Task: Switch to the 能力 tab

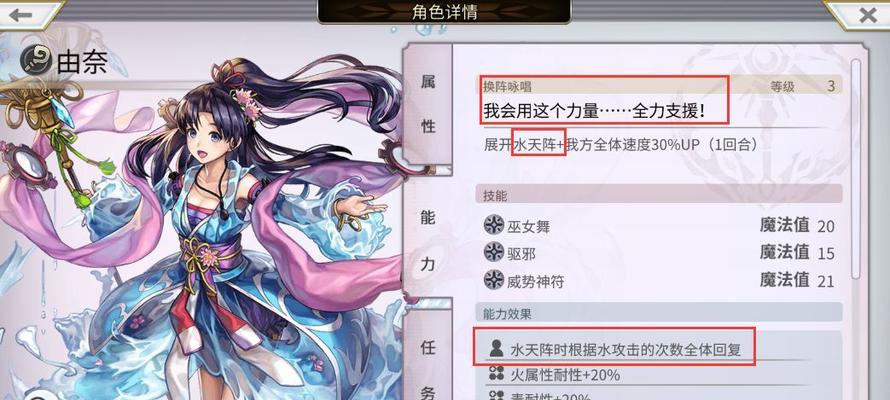Action: click(427, 239)
